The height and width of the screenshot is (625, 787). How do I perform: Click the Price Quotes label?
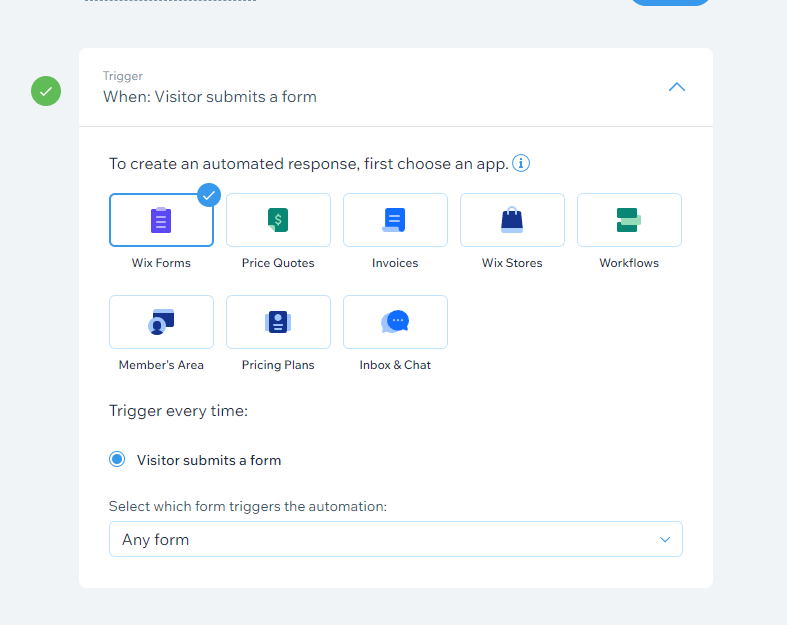pos(278,263)
